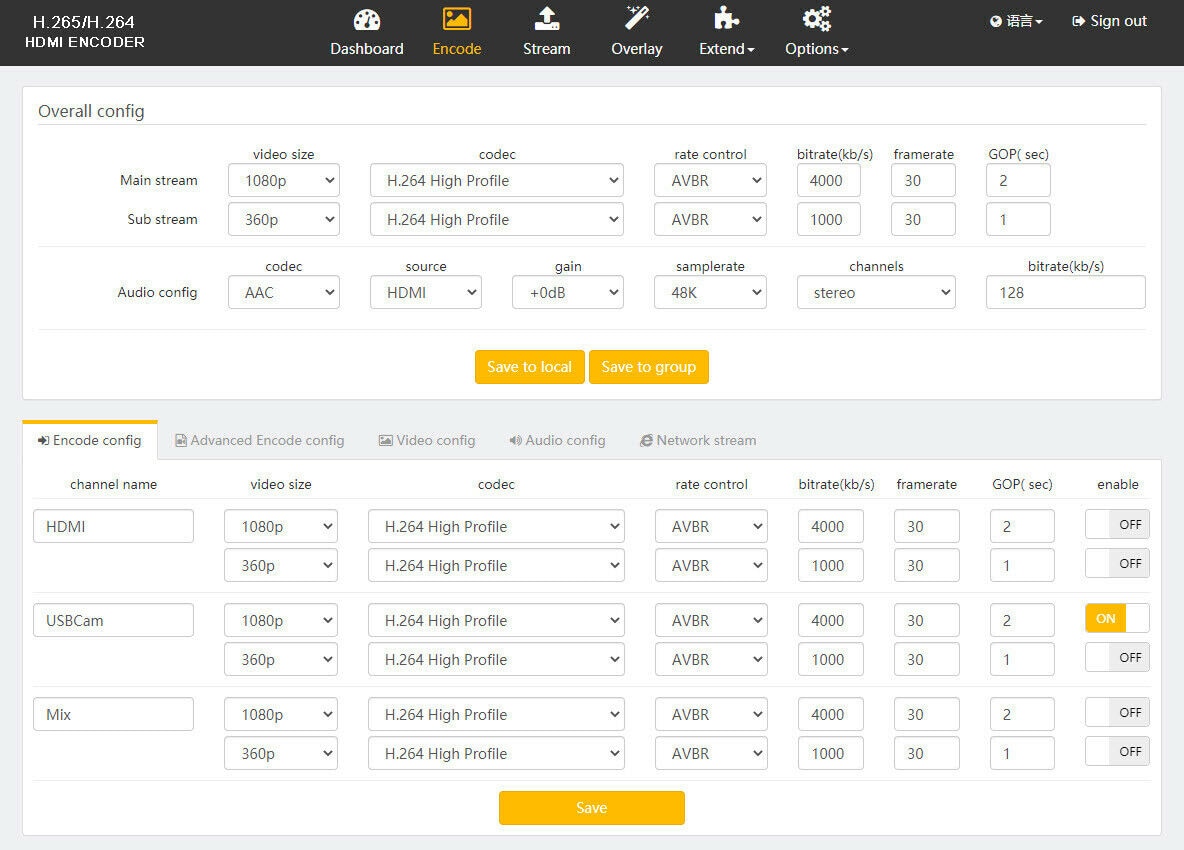Click the Main stream bitrate field
This screenshot has width=1184, height=850.
pos(828,180)
